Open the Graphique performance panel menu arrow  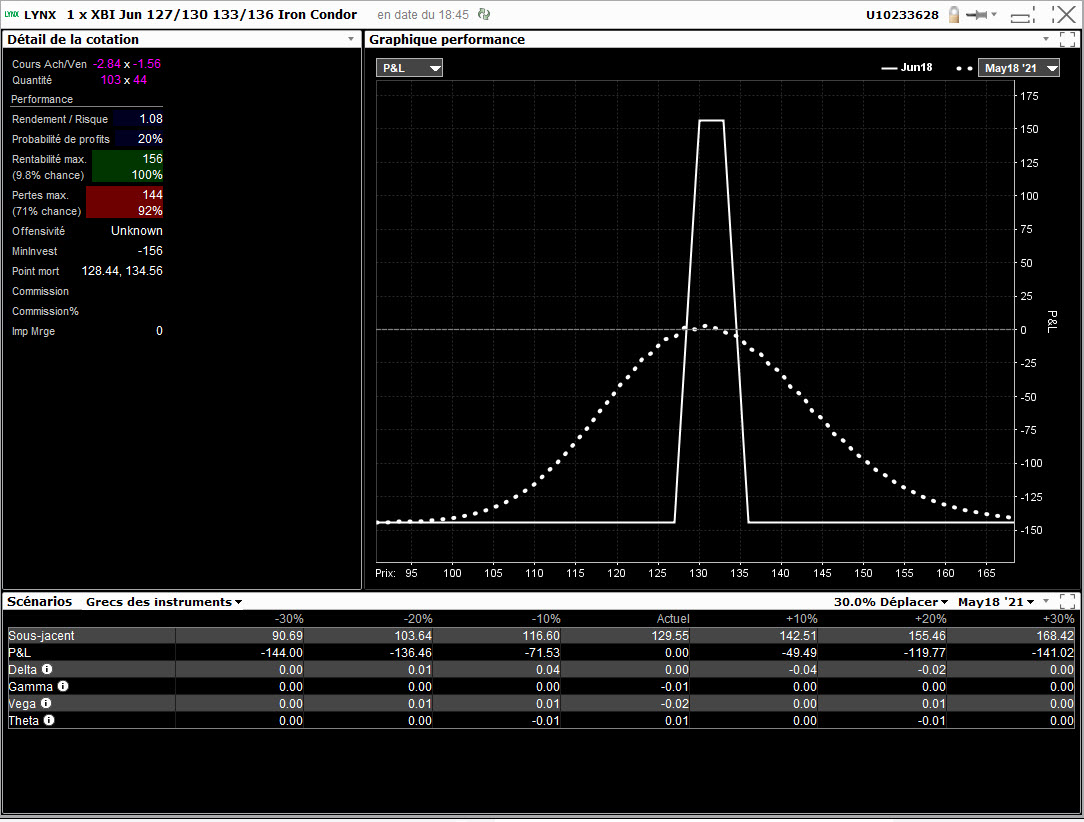(1046, 39)
